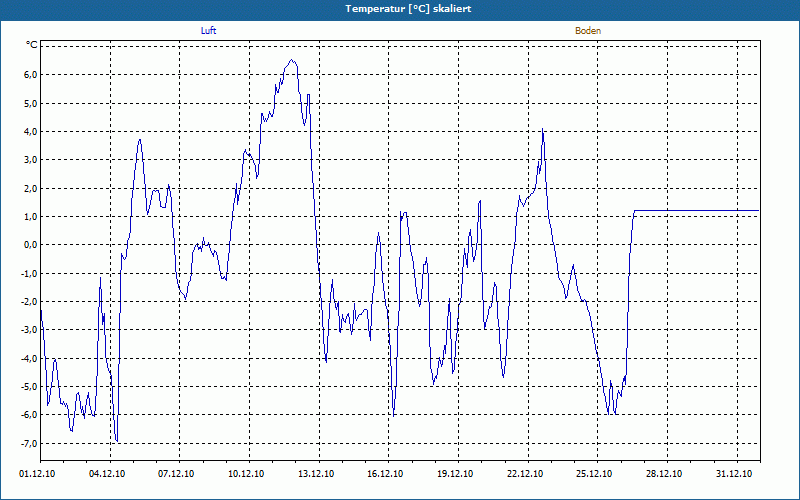
Task: Click the lowest dip near -7,0 on 04.12.10
Action: (x=117, y=441)
